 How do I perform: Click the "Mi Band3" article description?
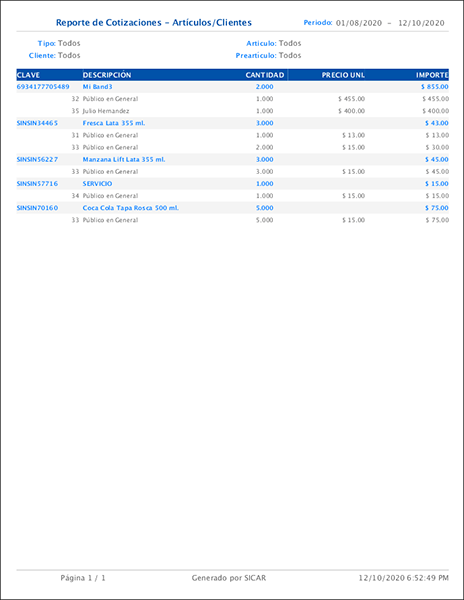click(x=98, y=87)
